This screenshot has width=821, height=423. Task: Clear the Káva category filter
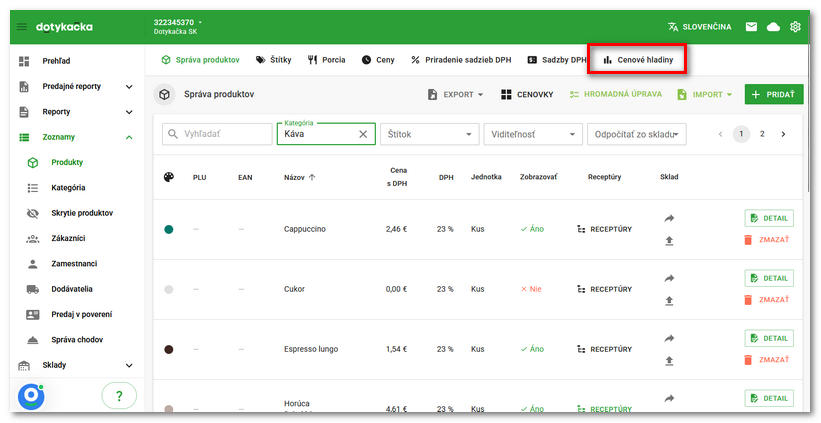[363, 134]
